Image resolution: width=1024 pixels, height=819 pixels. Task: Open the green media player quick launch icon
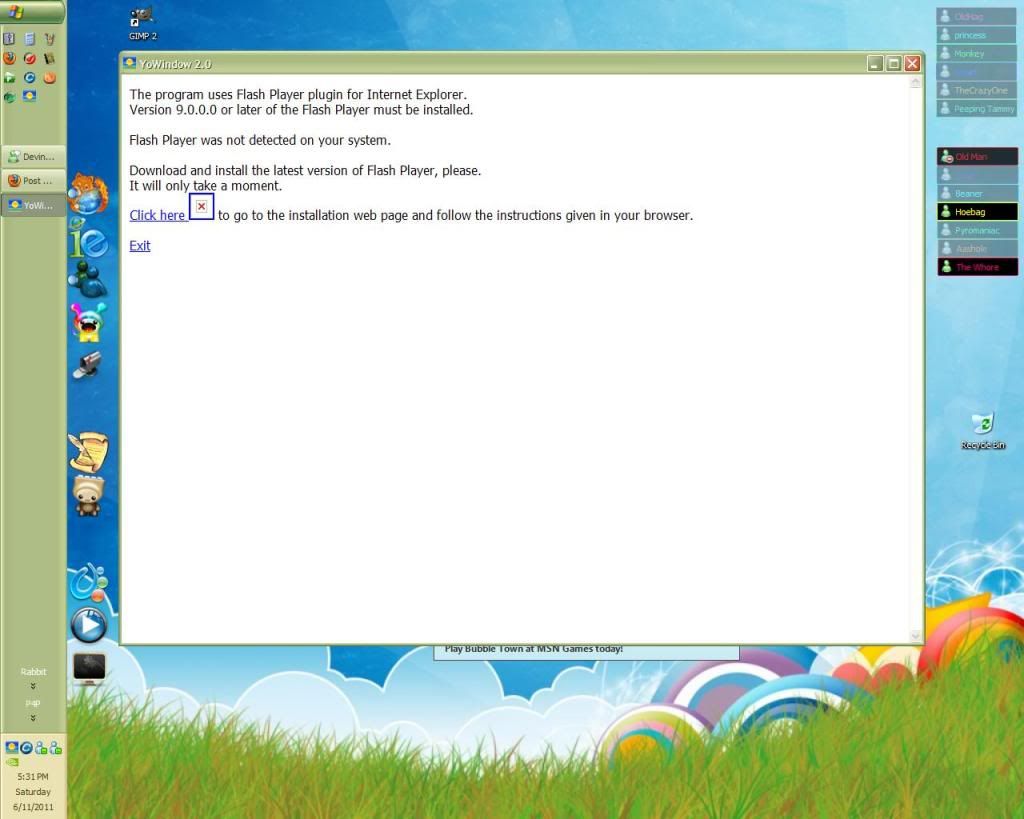coord(9,78)
